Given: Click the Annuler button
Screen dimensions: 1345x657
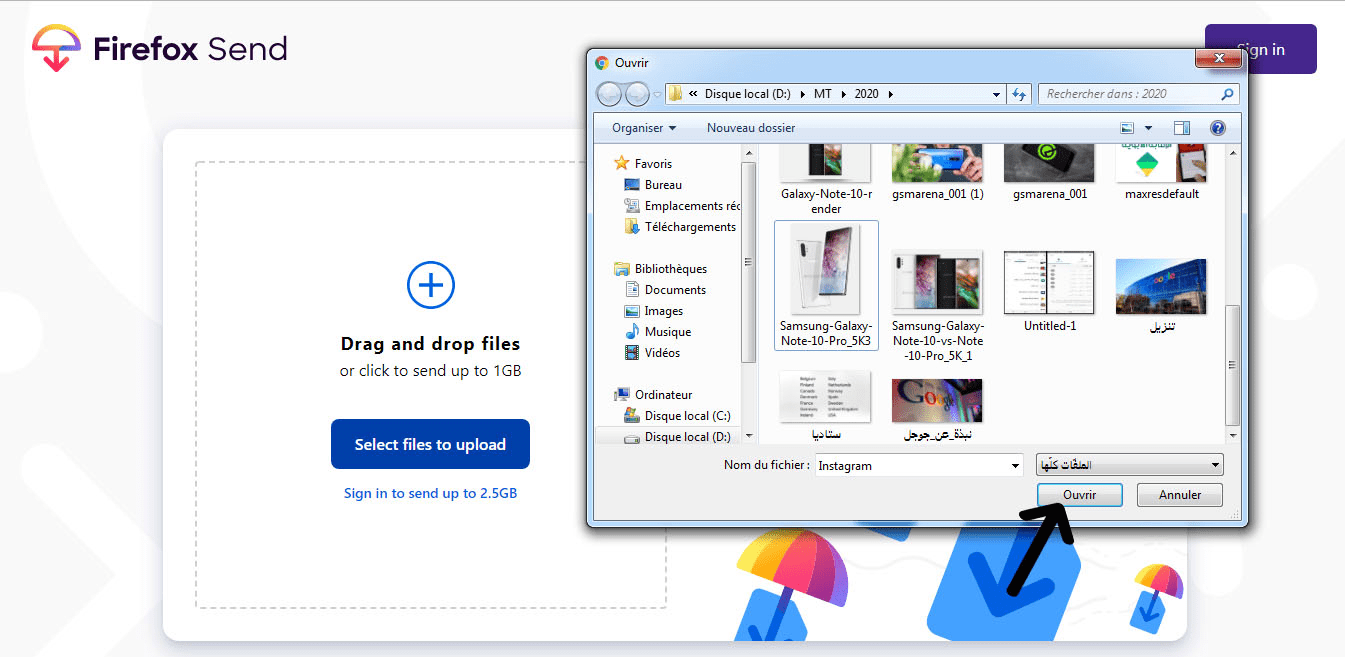Looking at the screenshot, I should point(1180,495).
